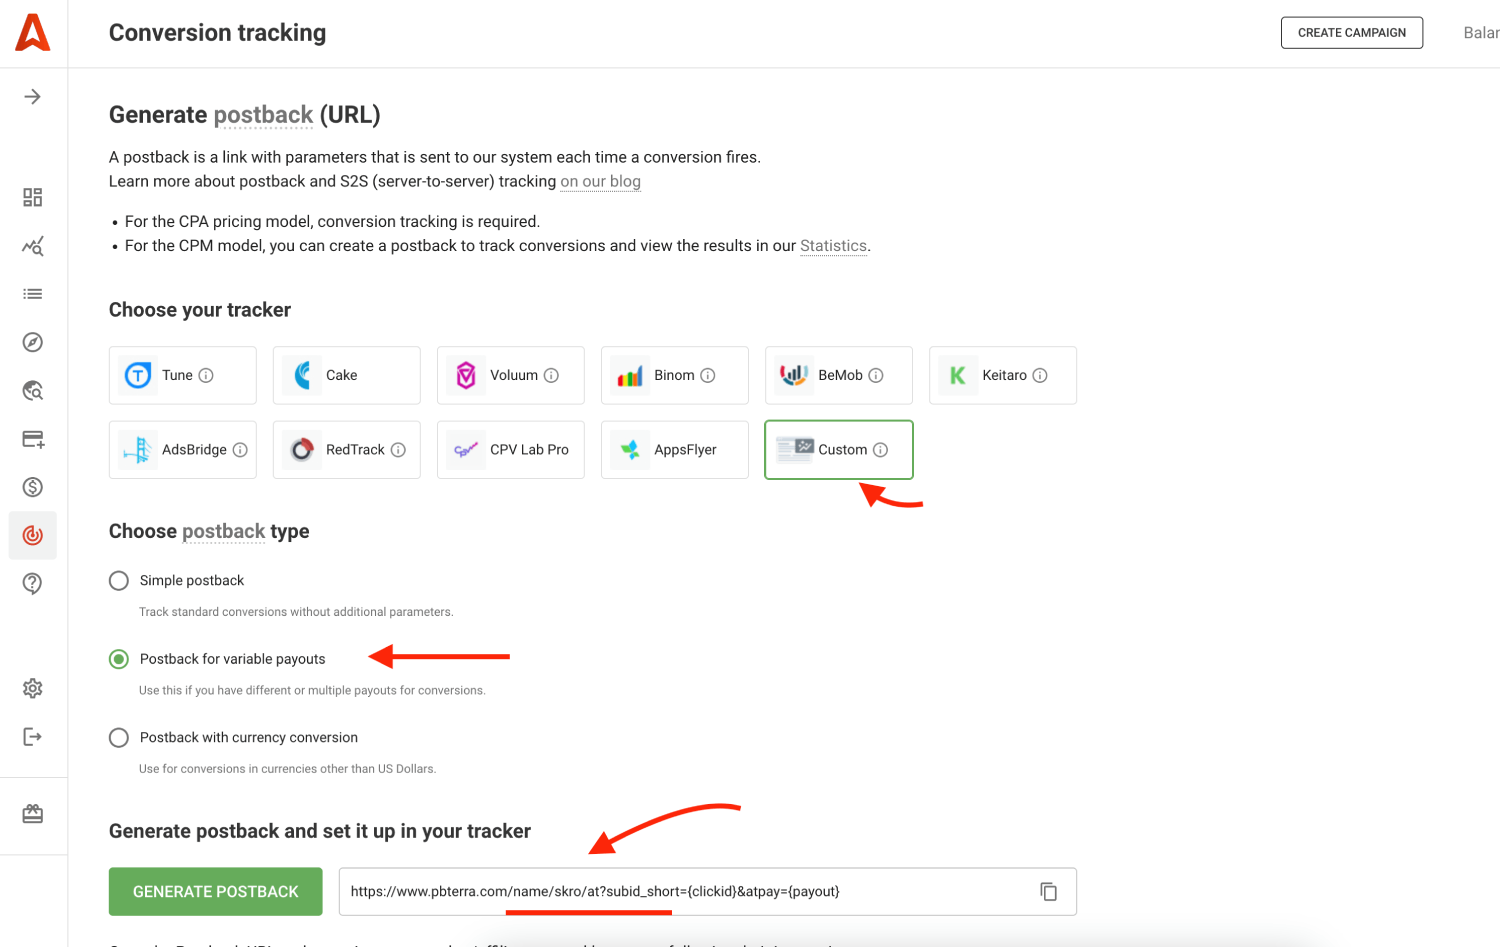Open the help question mark icon
The width and height of the screenshot is (1500, 947).
pyautogui.click(x=33, y=583)
